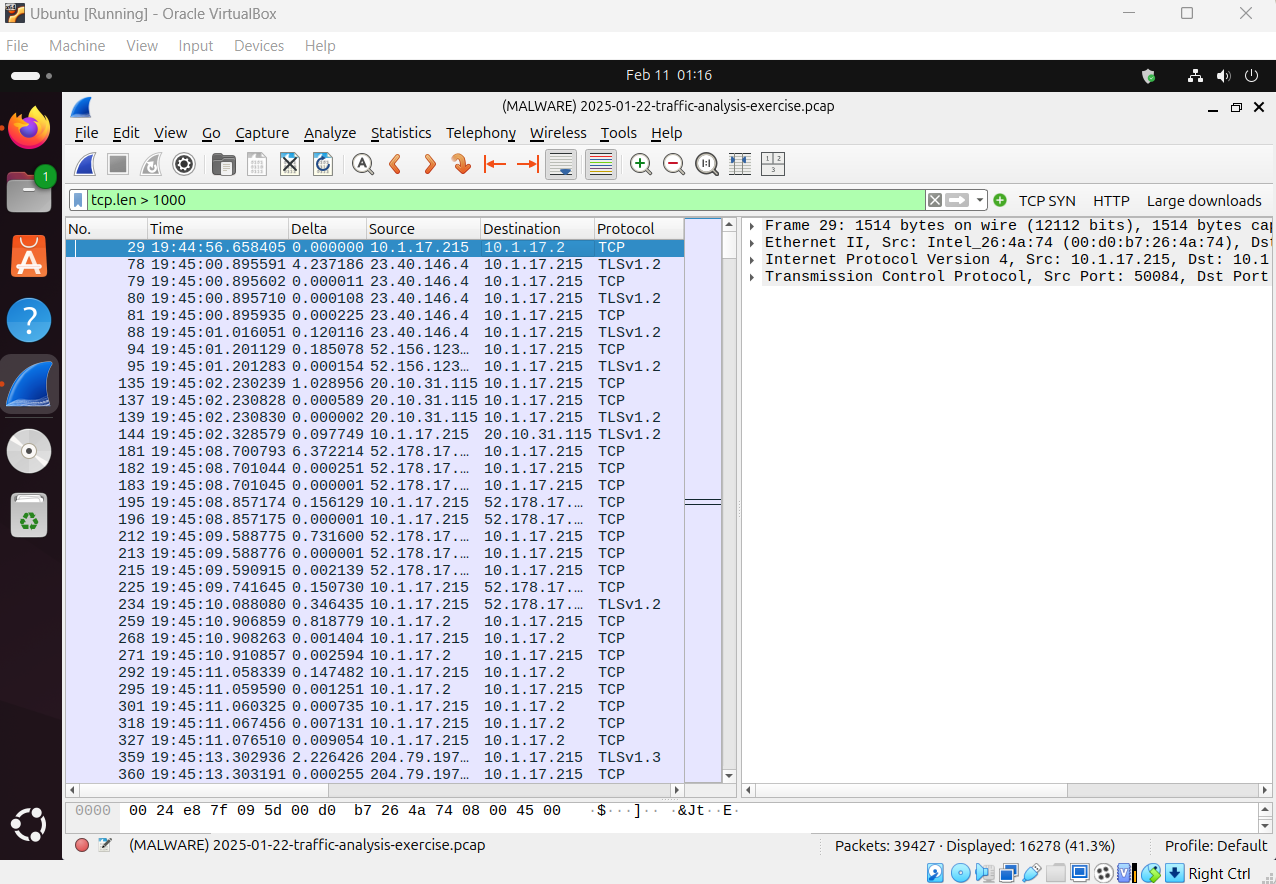1276x884 pixels.
Task: Select the Start capture shark fin icon
Action: (84, 164)
